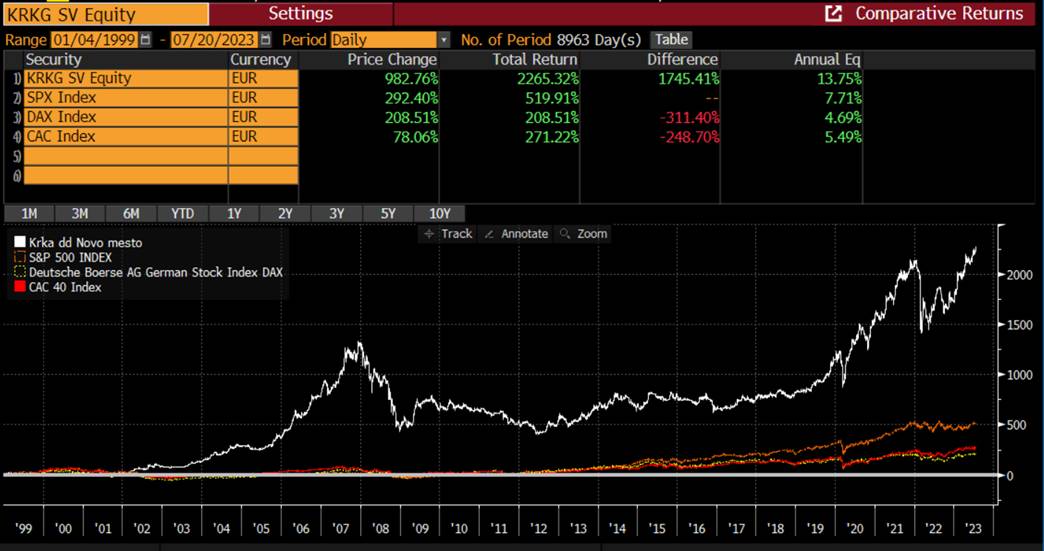Choose the 1M range tab
This screenshot has width=1044, height=551.
click(29, 213)
